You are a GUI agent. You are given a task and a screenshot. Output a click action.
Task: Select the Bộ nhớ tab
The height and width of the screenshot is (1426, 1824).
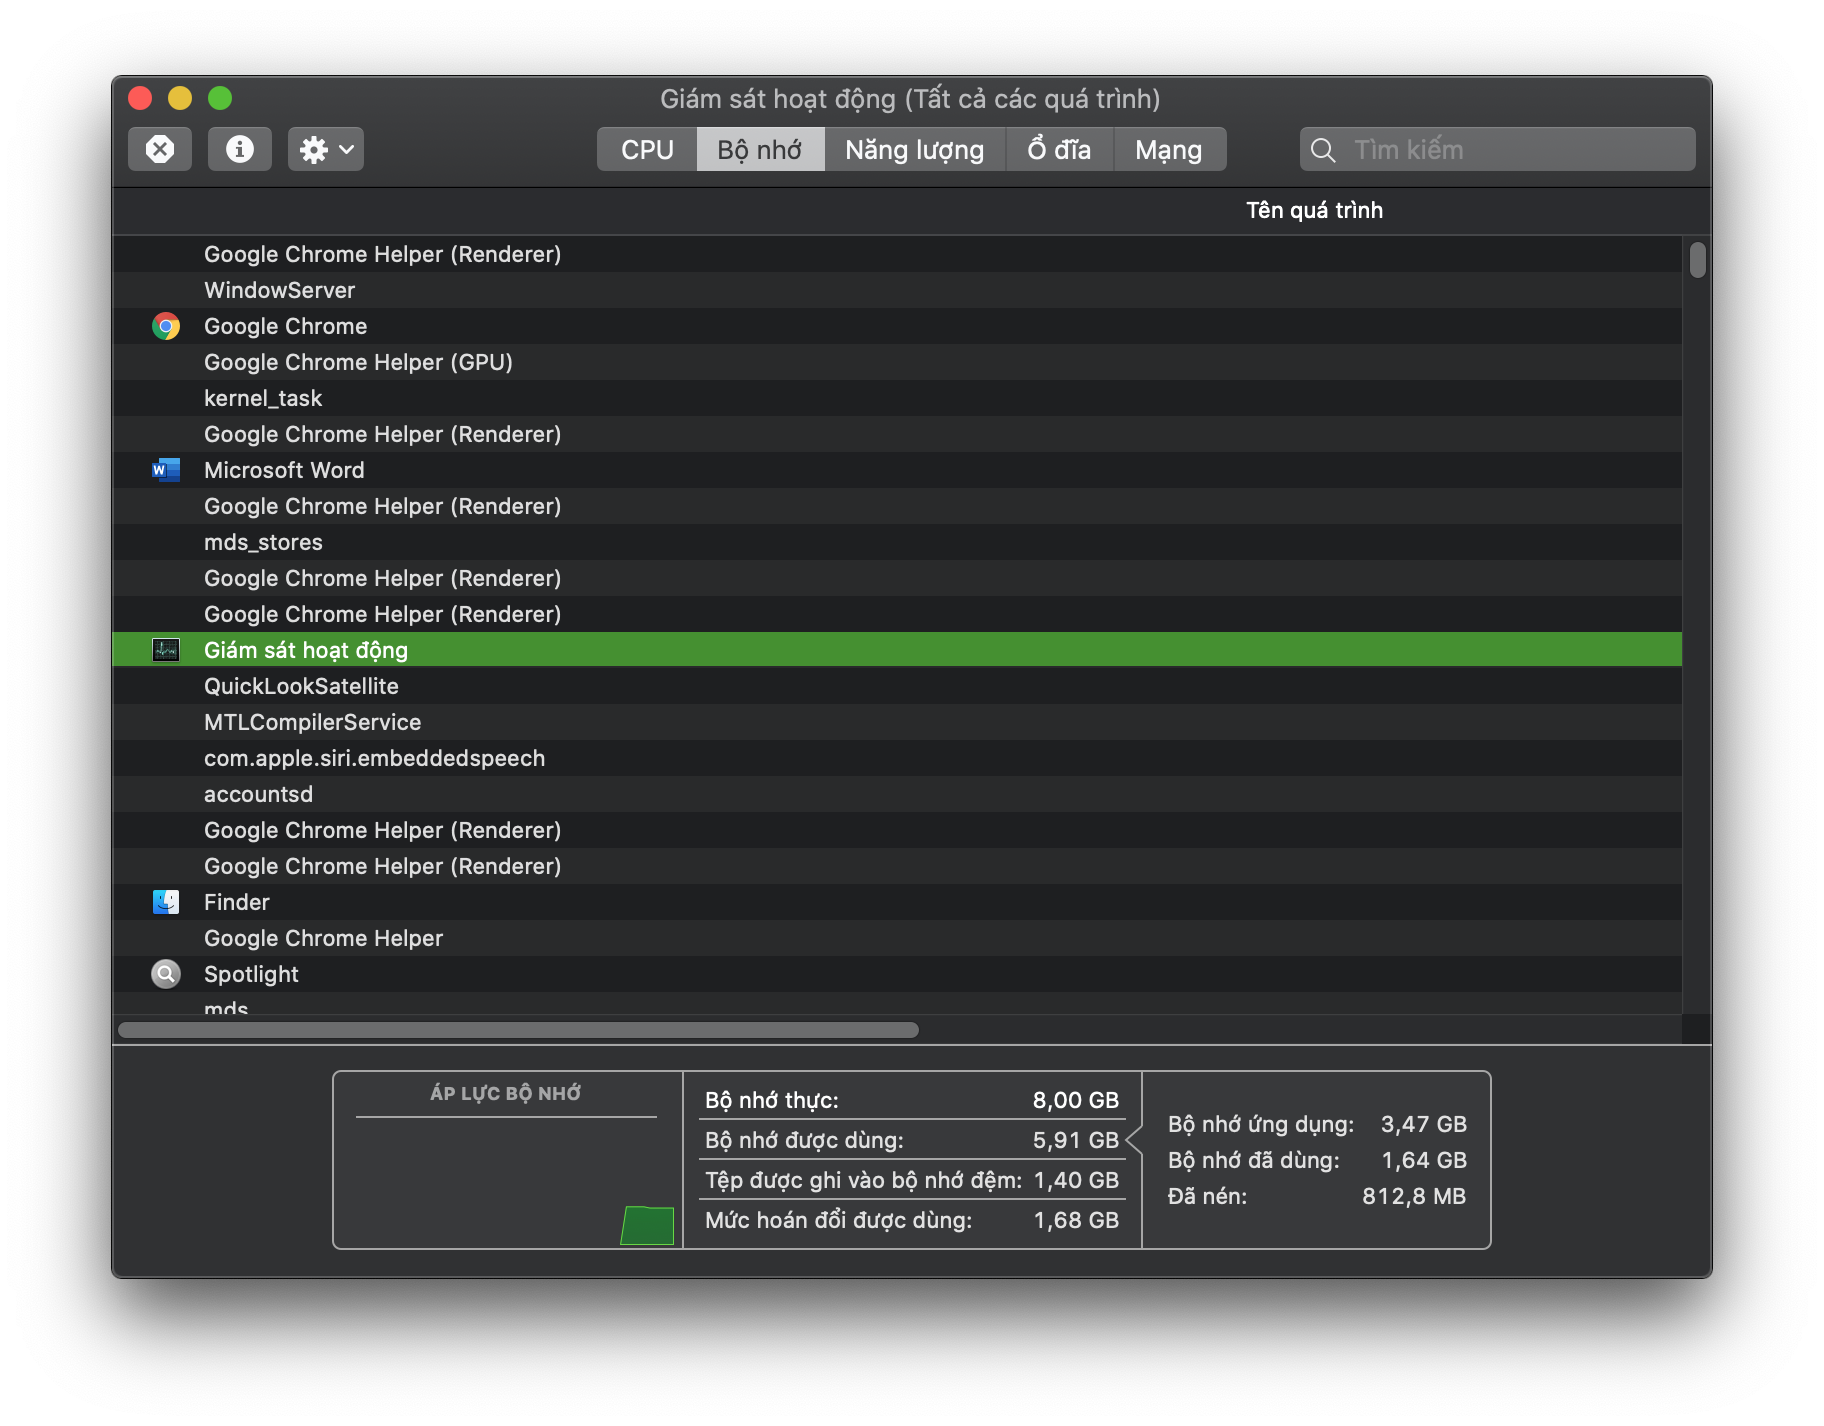760,149
